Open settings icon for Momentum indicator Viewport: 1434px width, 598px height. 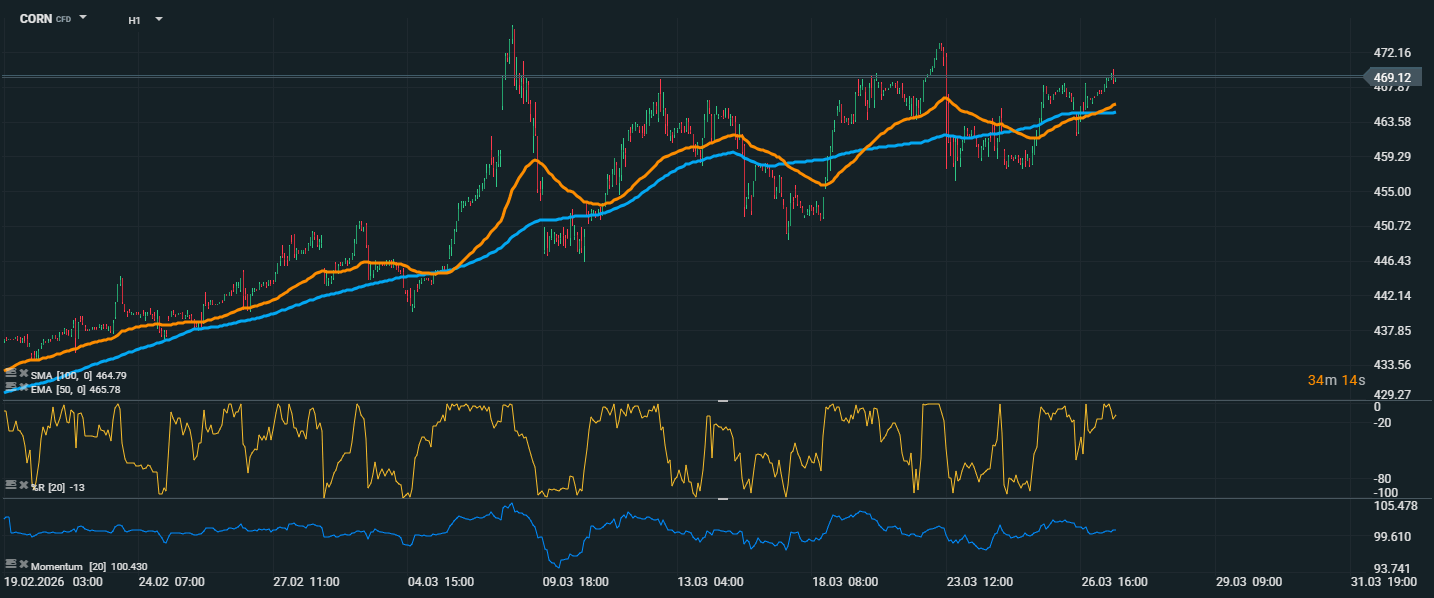10,565
